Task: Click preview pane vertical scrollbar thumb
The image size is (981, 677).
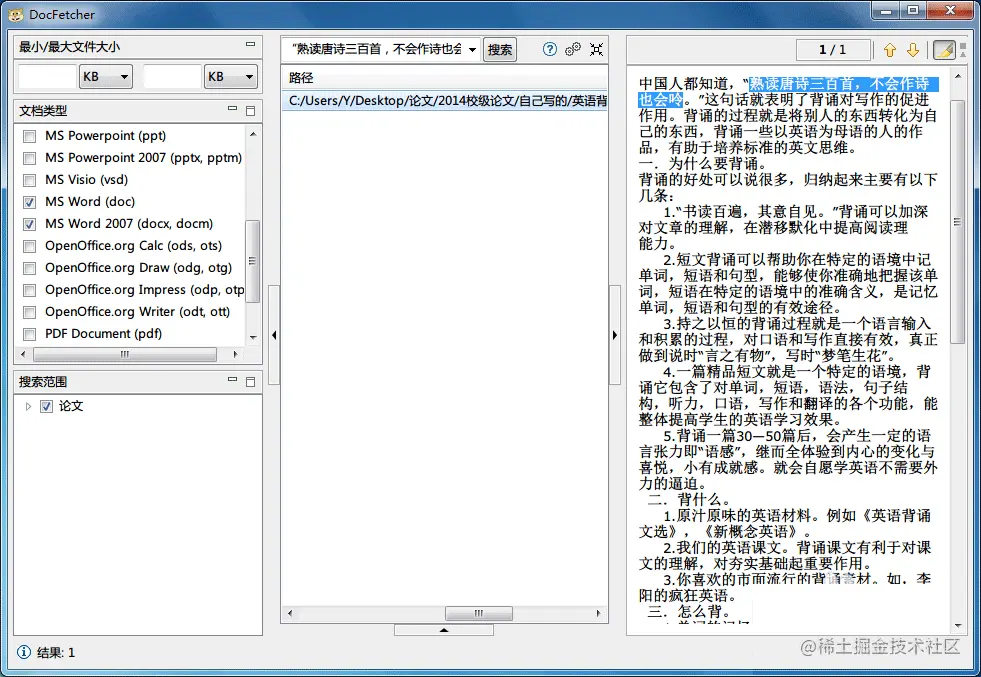Action: pos(957,221)
